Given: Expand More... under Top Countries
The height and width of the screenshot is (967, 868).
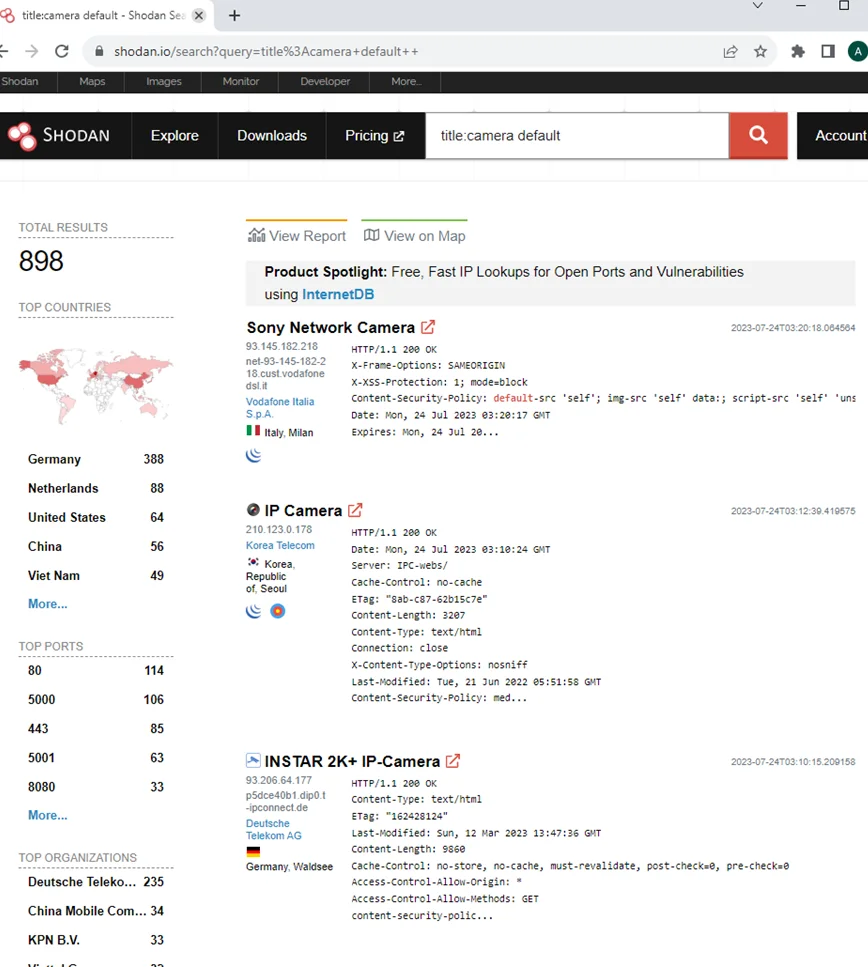Looking at the screenshot, I should (x=46, y=603).
